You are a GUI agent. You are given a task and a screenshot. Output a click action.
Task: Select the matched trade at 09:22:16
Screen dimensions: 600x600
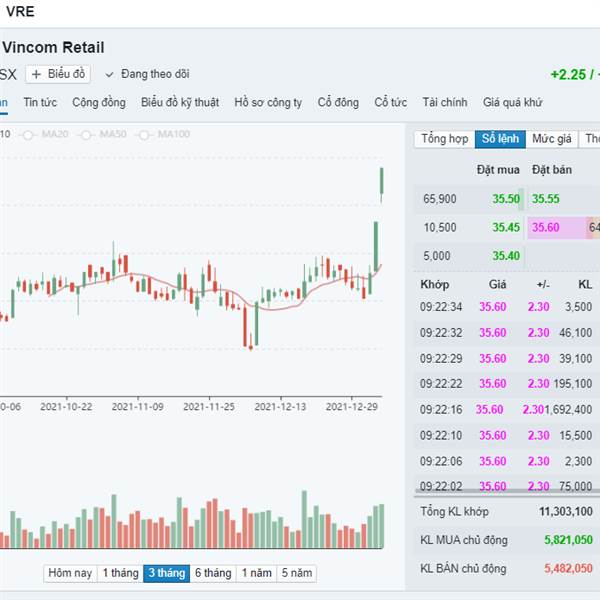(506, 409)
